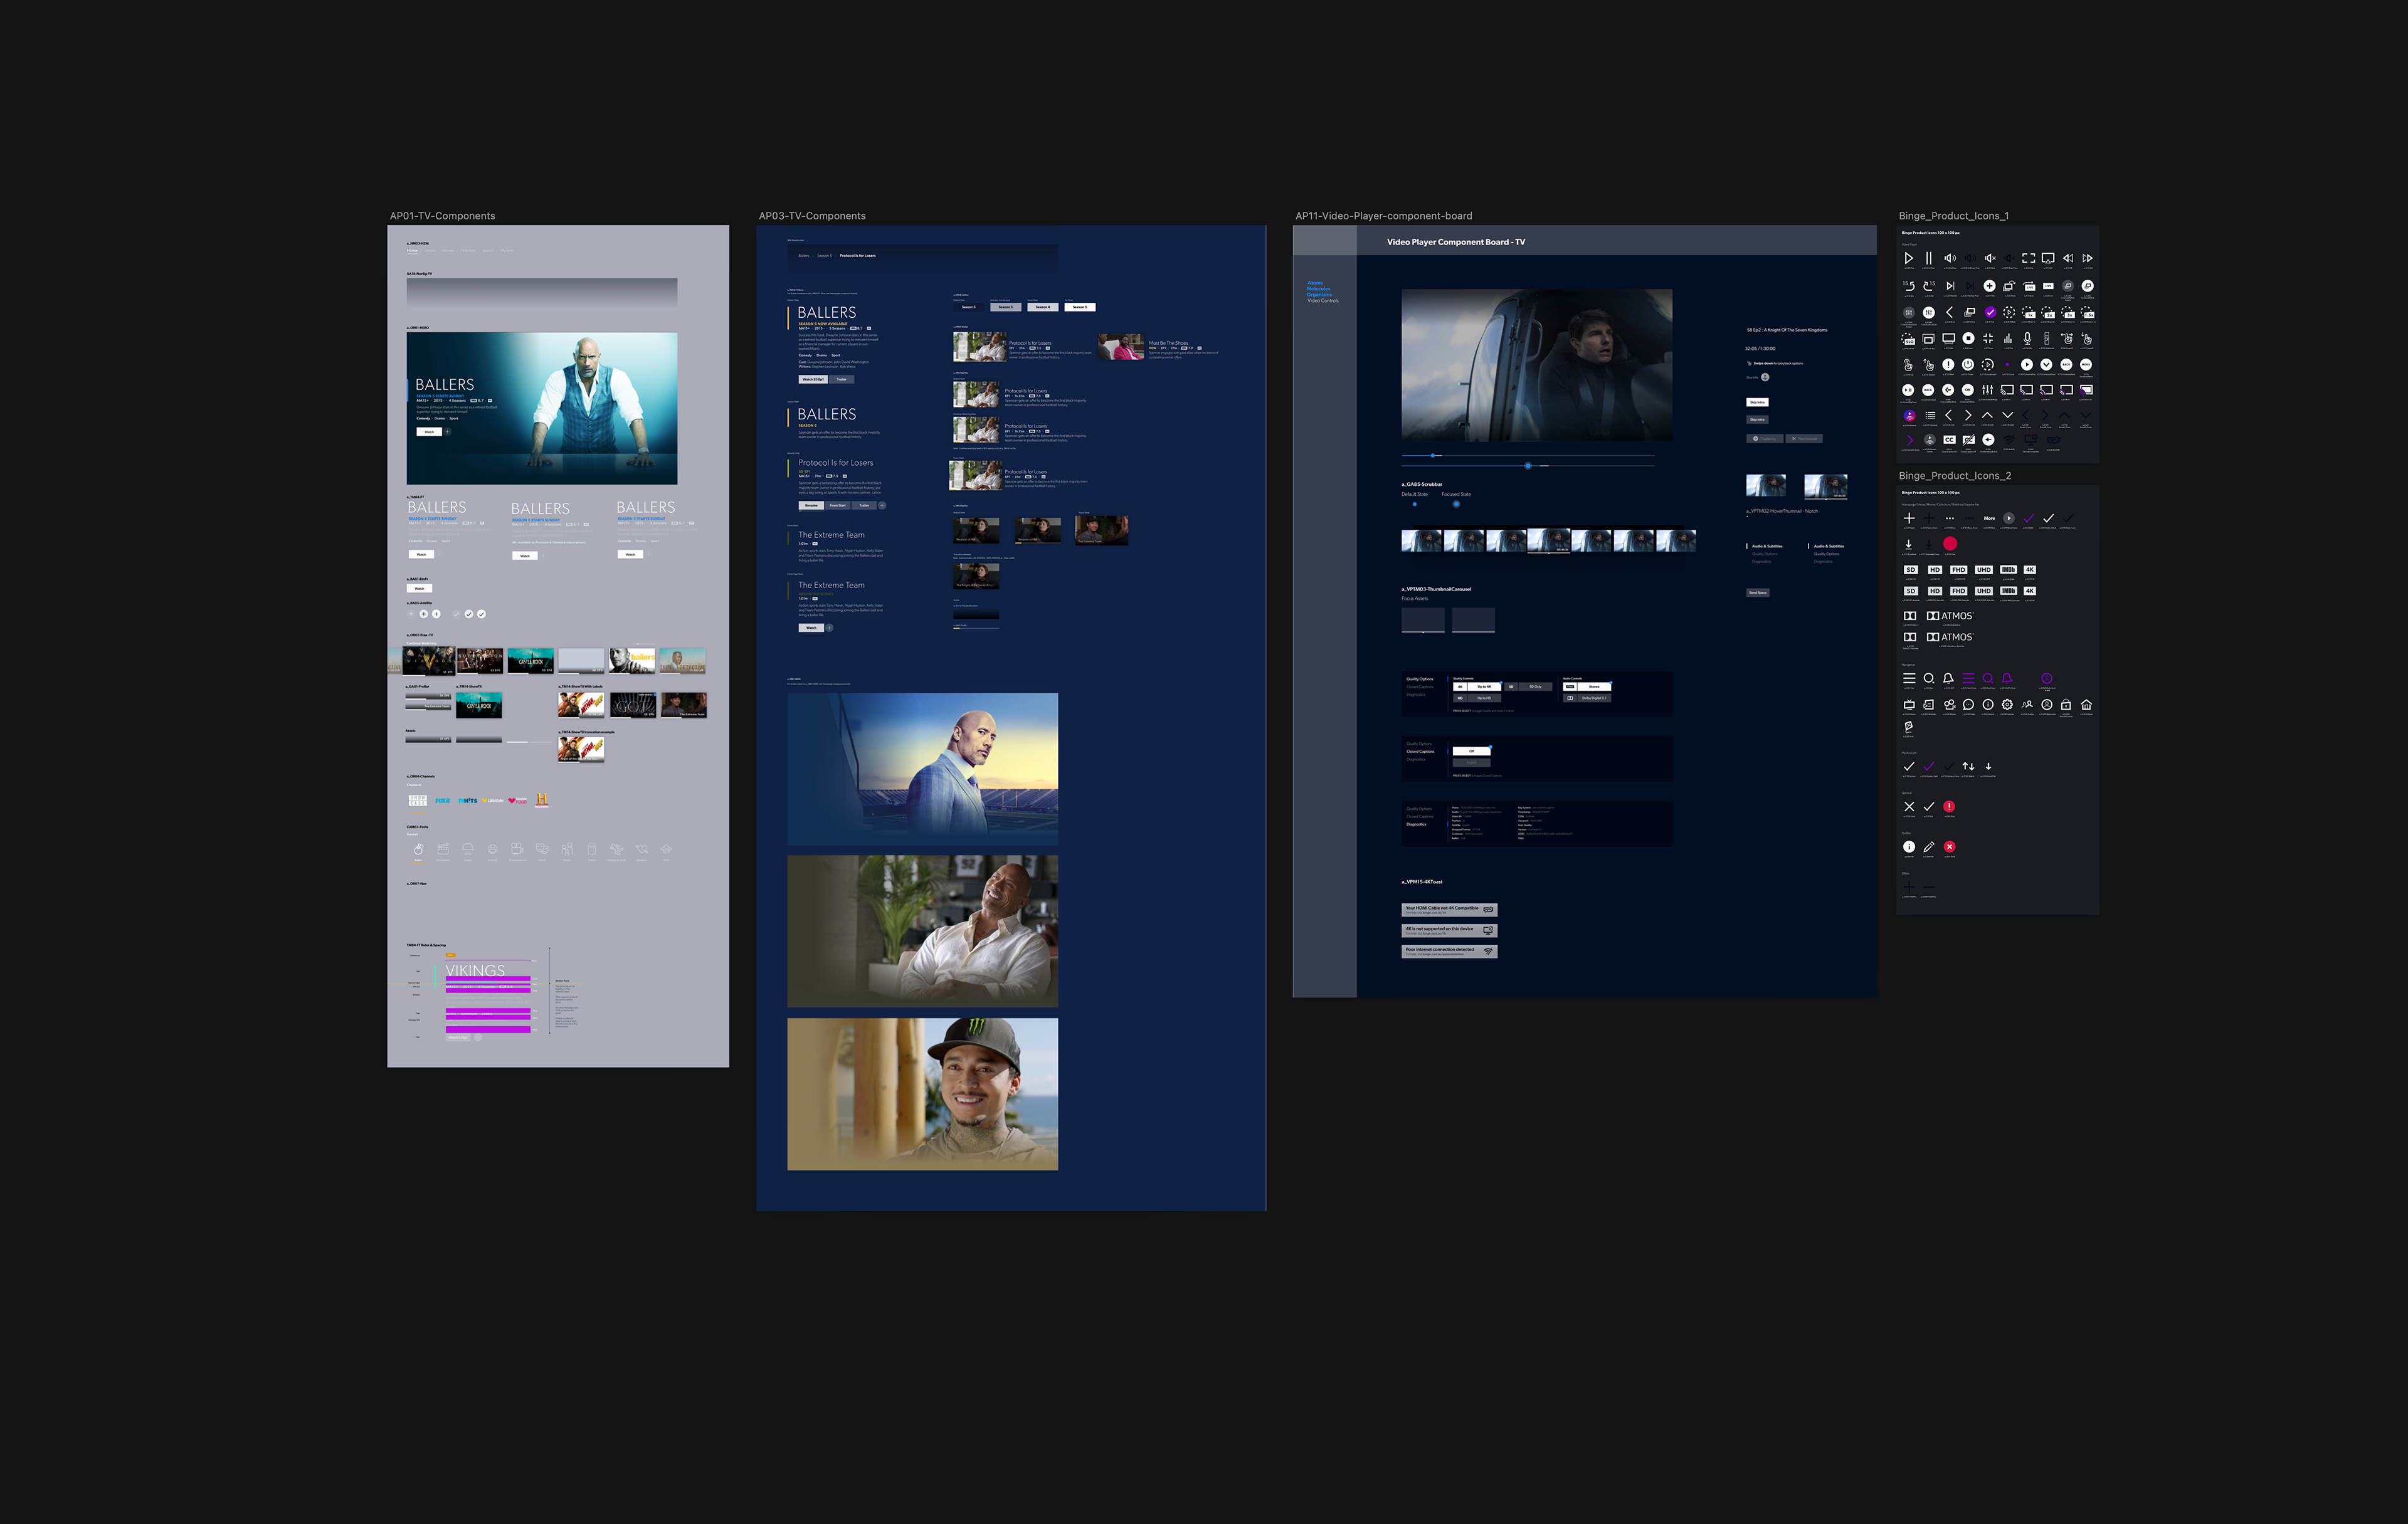Screen dimensions: 2408x1524
Task: Click the IMDb badge in the top badge row
Action: pos(2009,570)
